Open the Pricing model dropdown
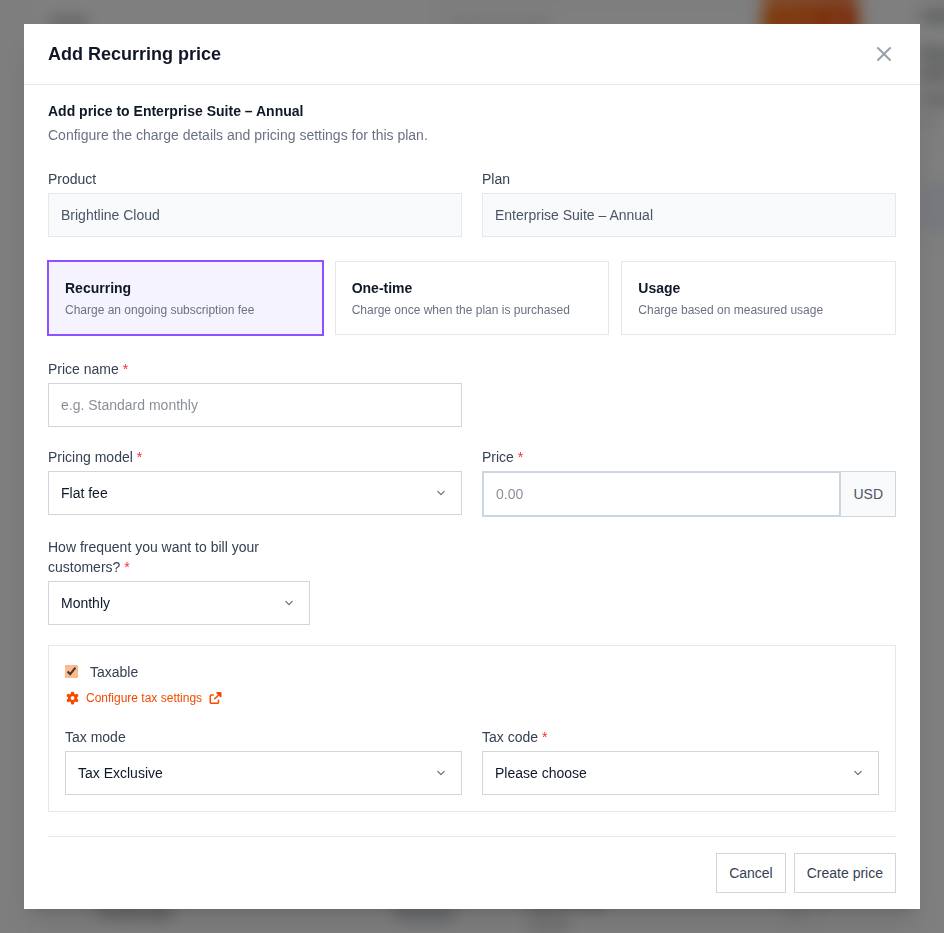 (x=255, y=493)
